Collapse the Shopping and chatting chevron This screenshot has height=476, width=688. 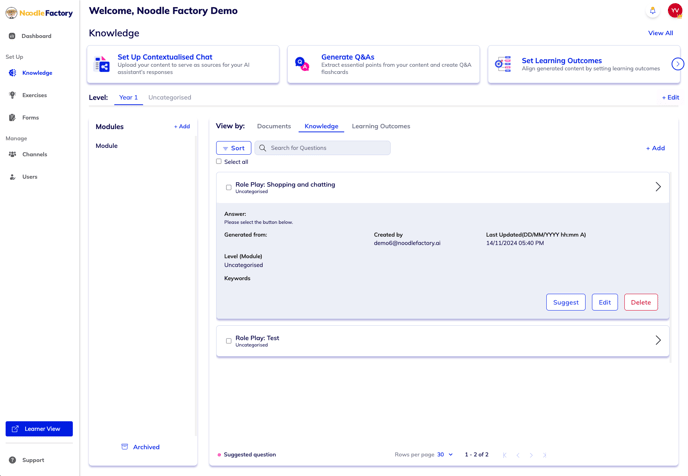(x=658, y=187)
